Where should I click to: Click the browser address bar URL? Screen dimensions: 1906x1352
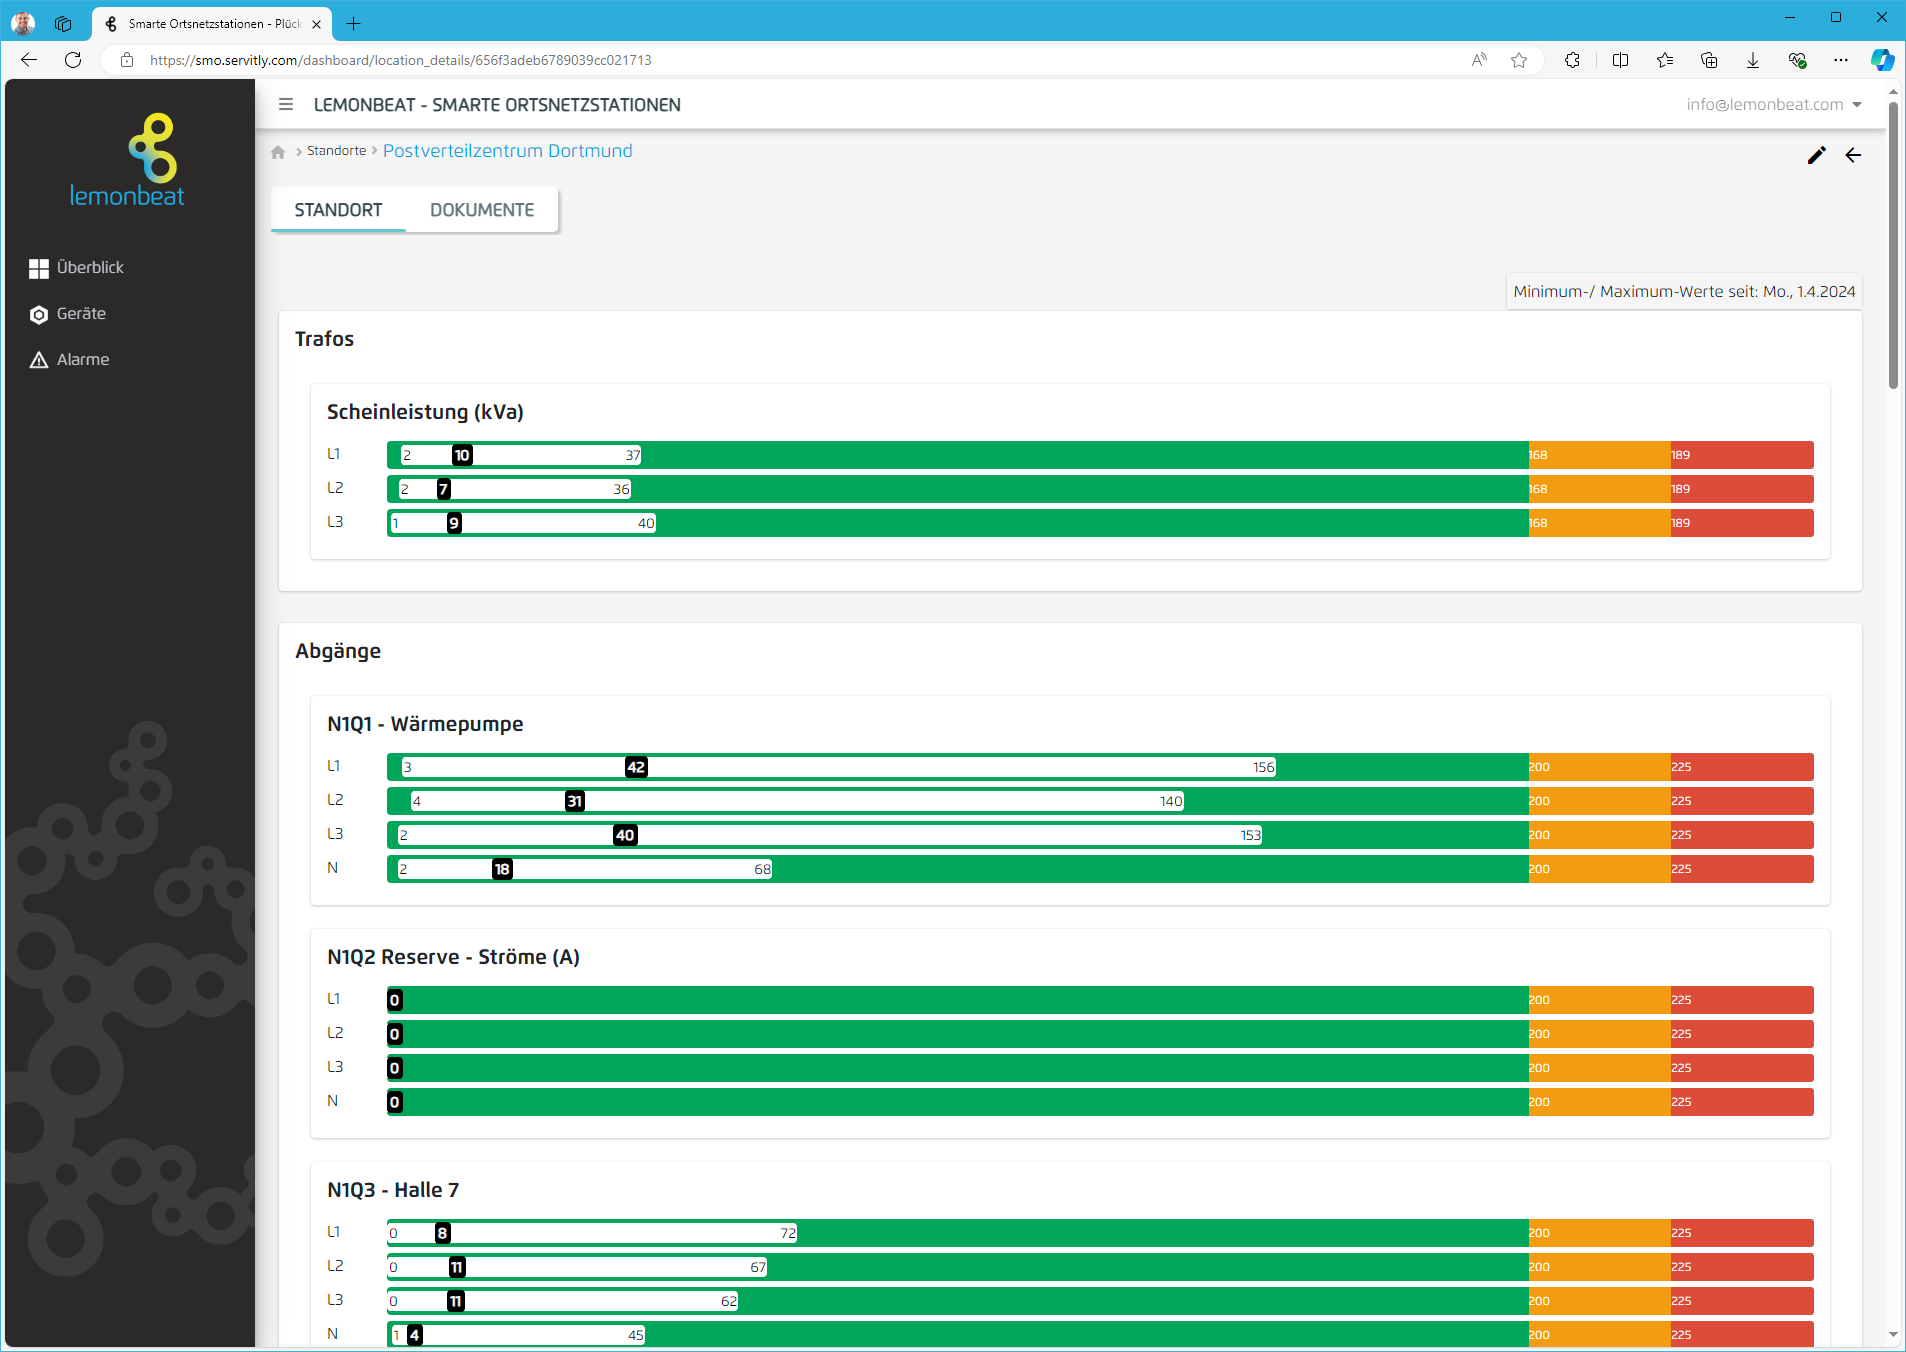tap(401, 60)
